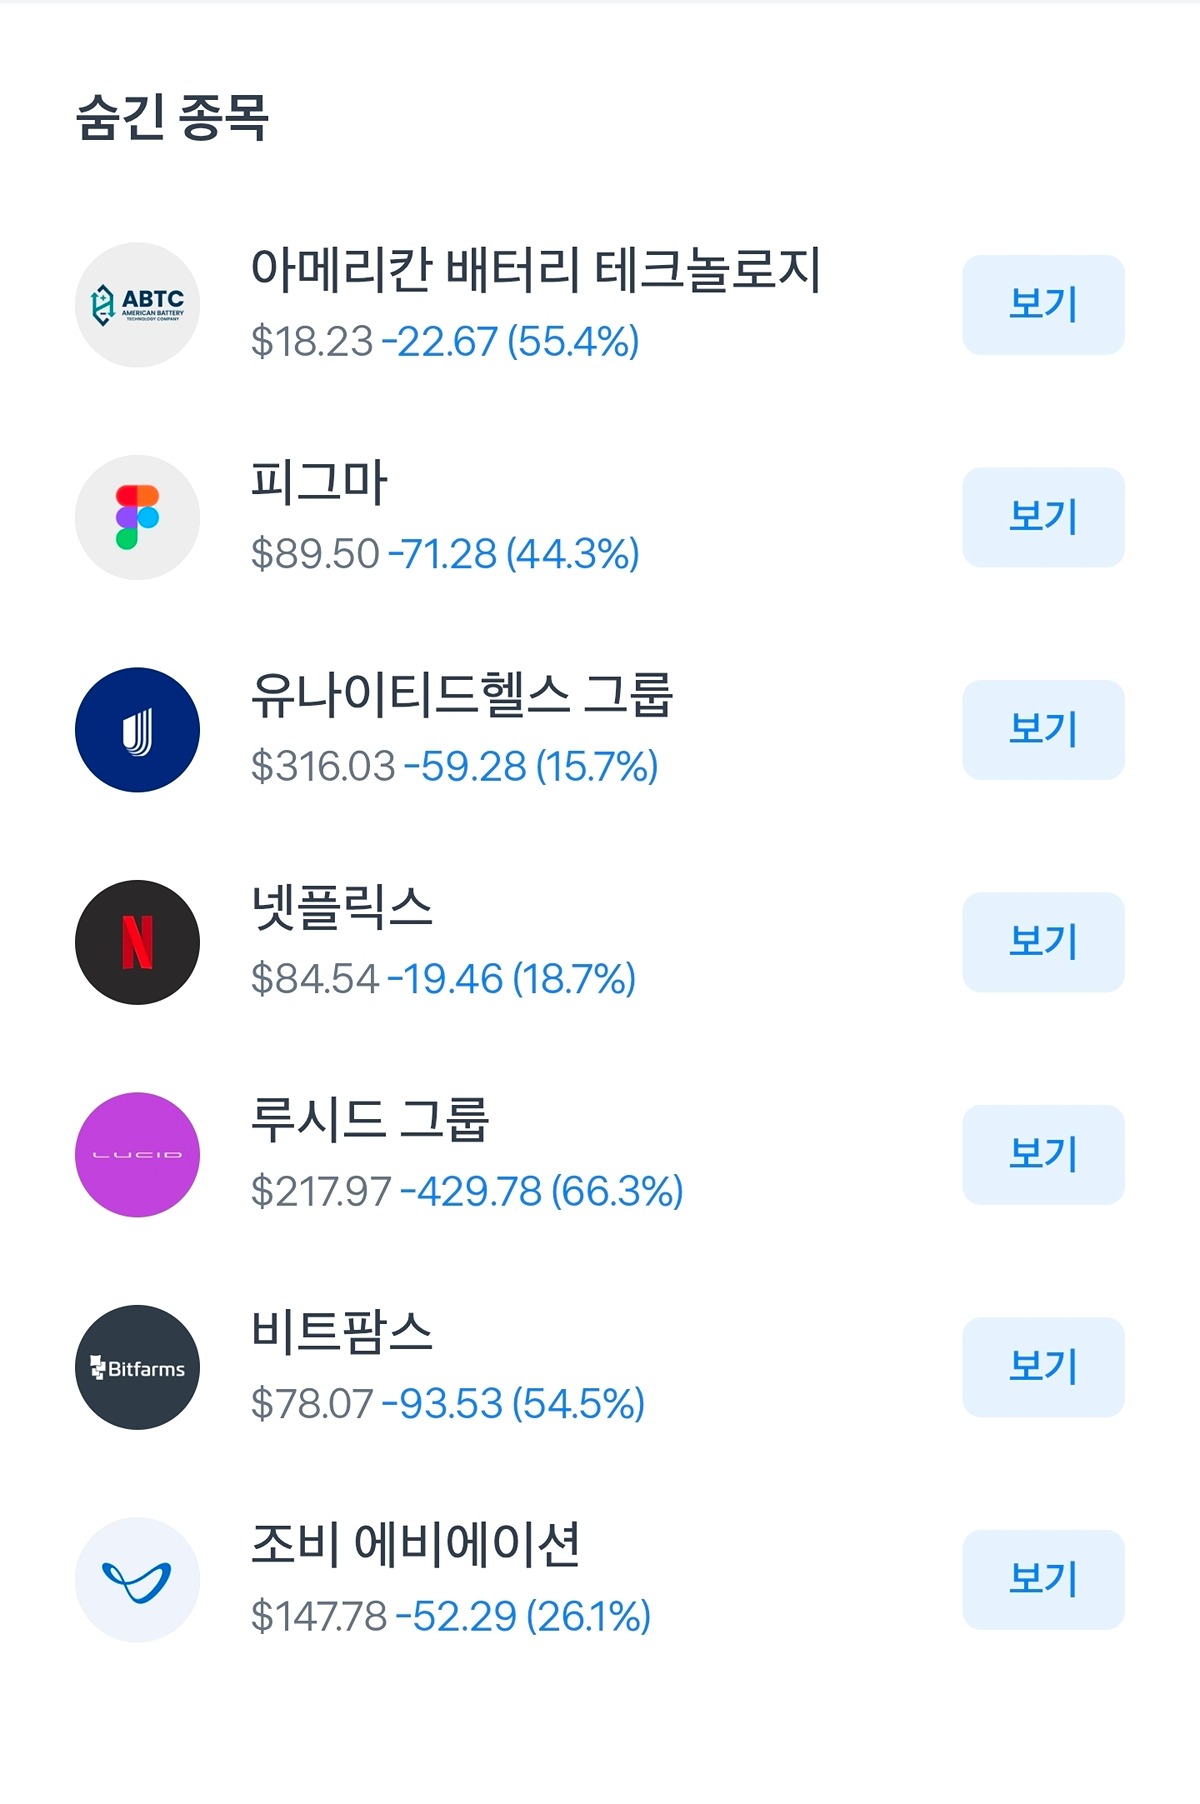Open the 넷플릭스 stock name

341,908
